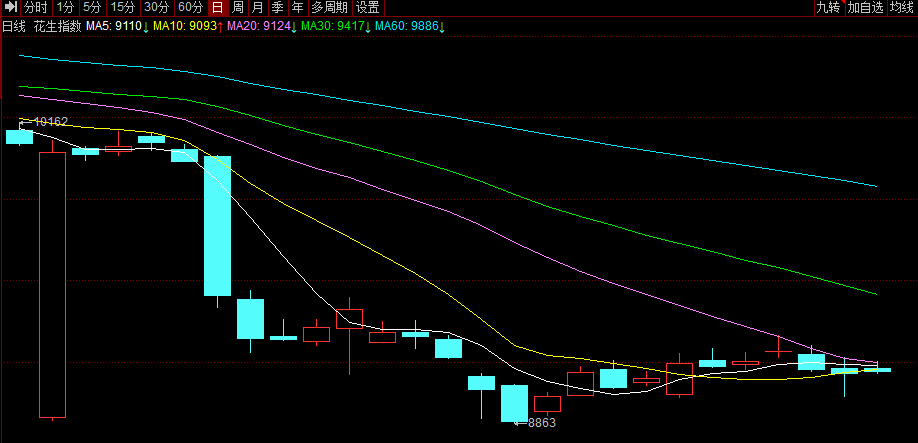Select the 15分 period tab
Viewport: 918px width, 443px height.
(x=123, y=8)
